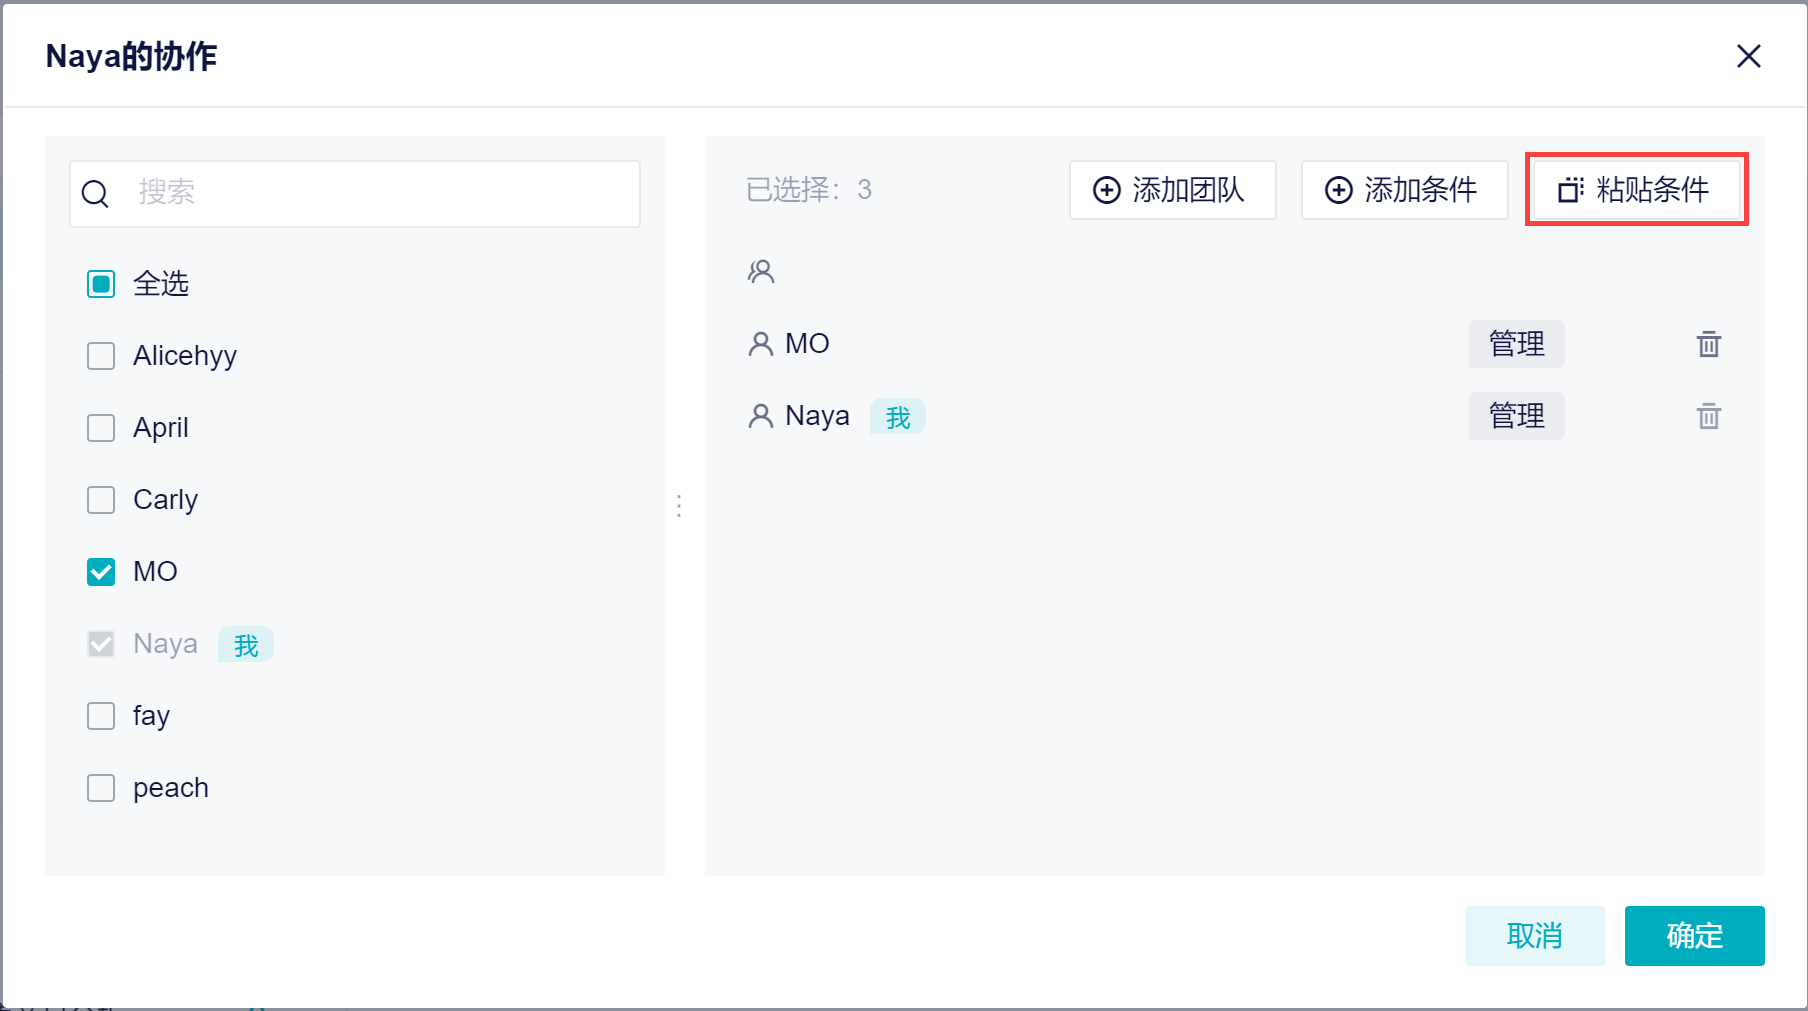The image size is (1808, 1011).
Task: Tick the Carly checkbox
Action: tap(101, 500)
